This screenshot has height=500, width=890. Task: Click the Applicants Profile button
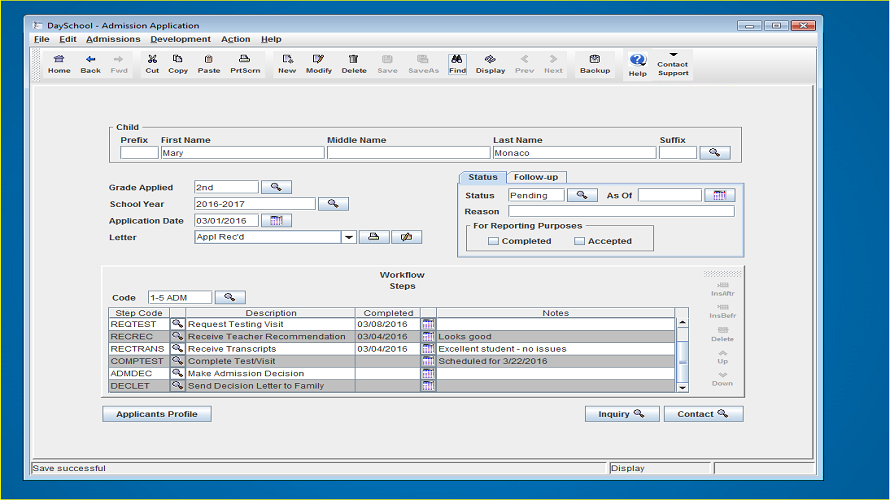[157, 414]
